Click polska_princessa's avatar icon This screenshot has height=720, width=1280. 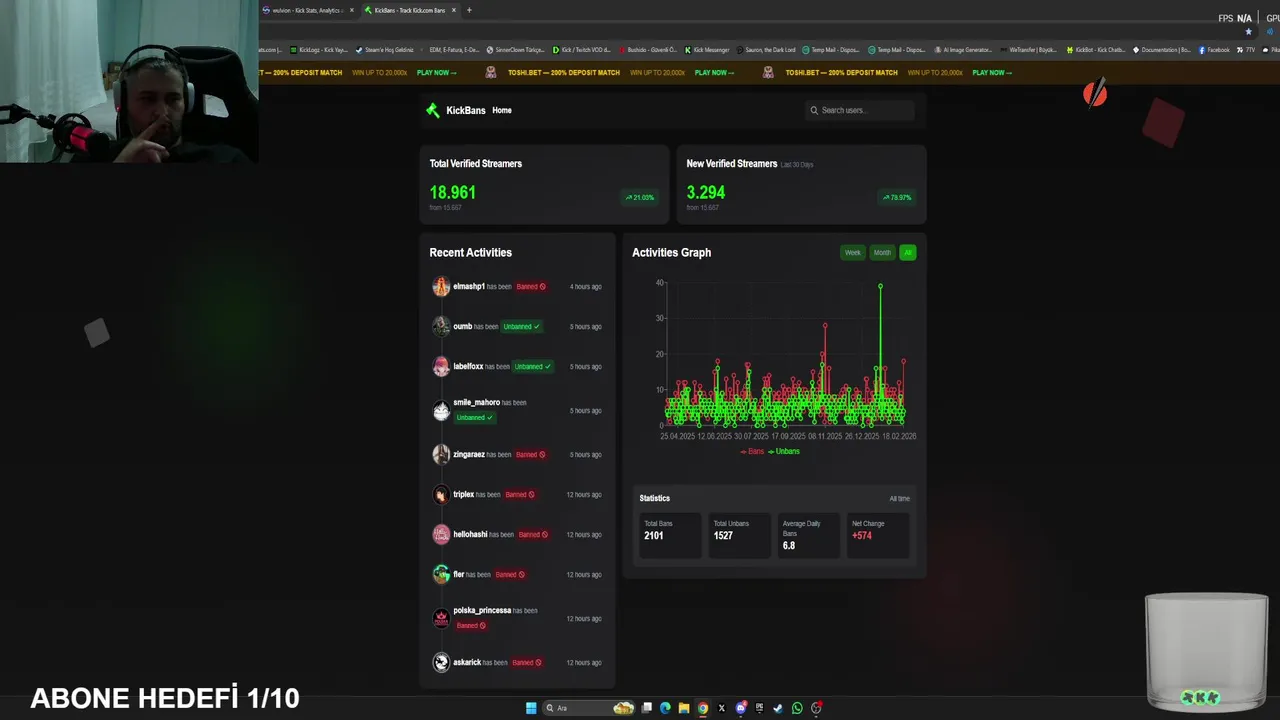point(441,618)
